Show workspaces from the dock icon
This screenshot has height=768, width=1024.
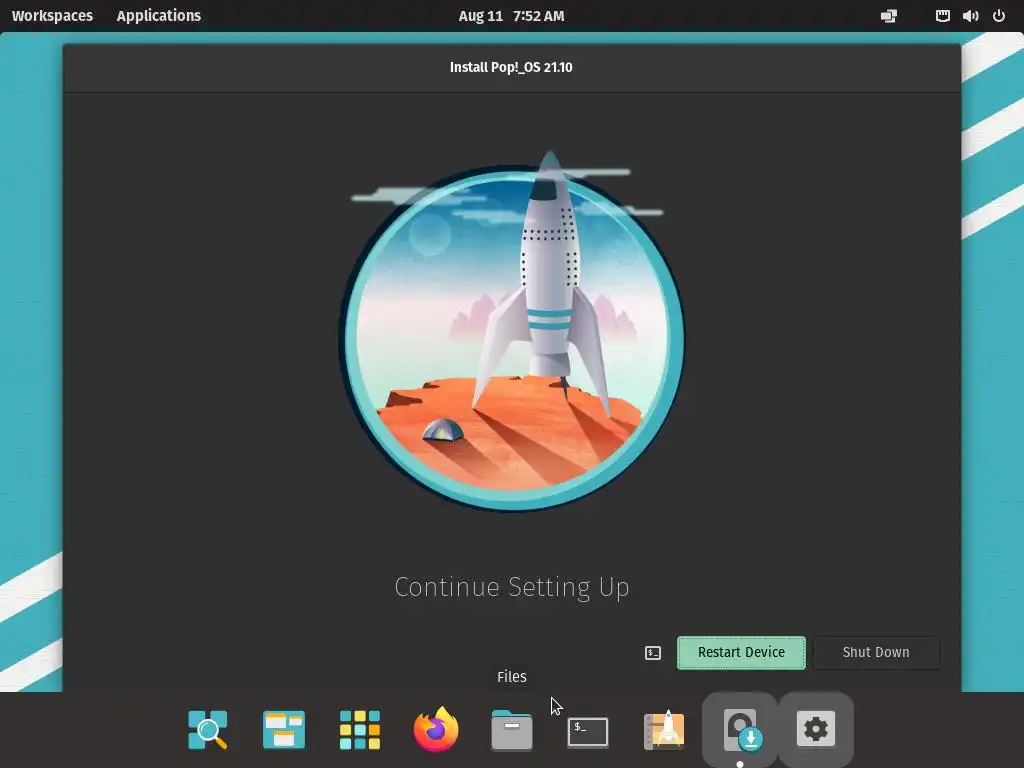(283, 729)
